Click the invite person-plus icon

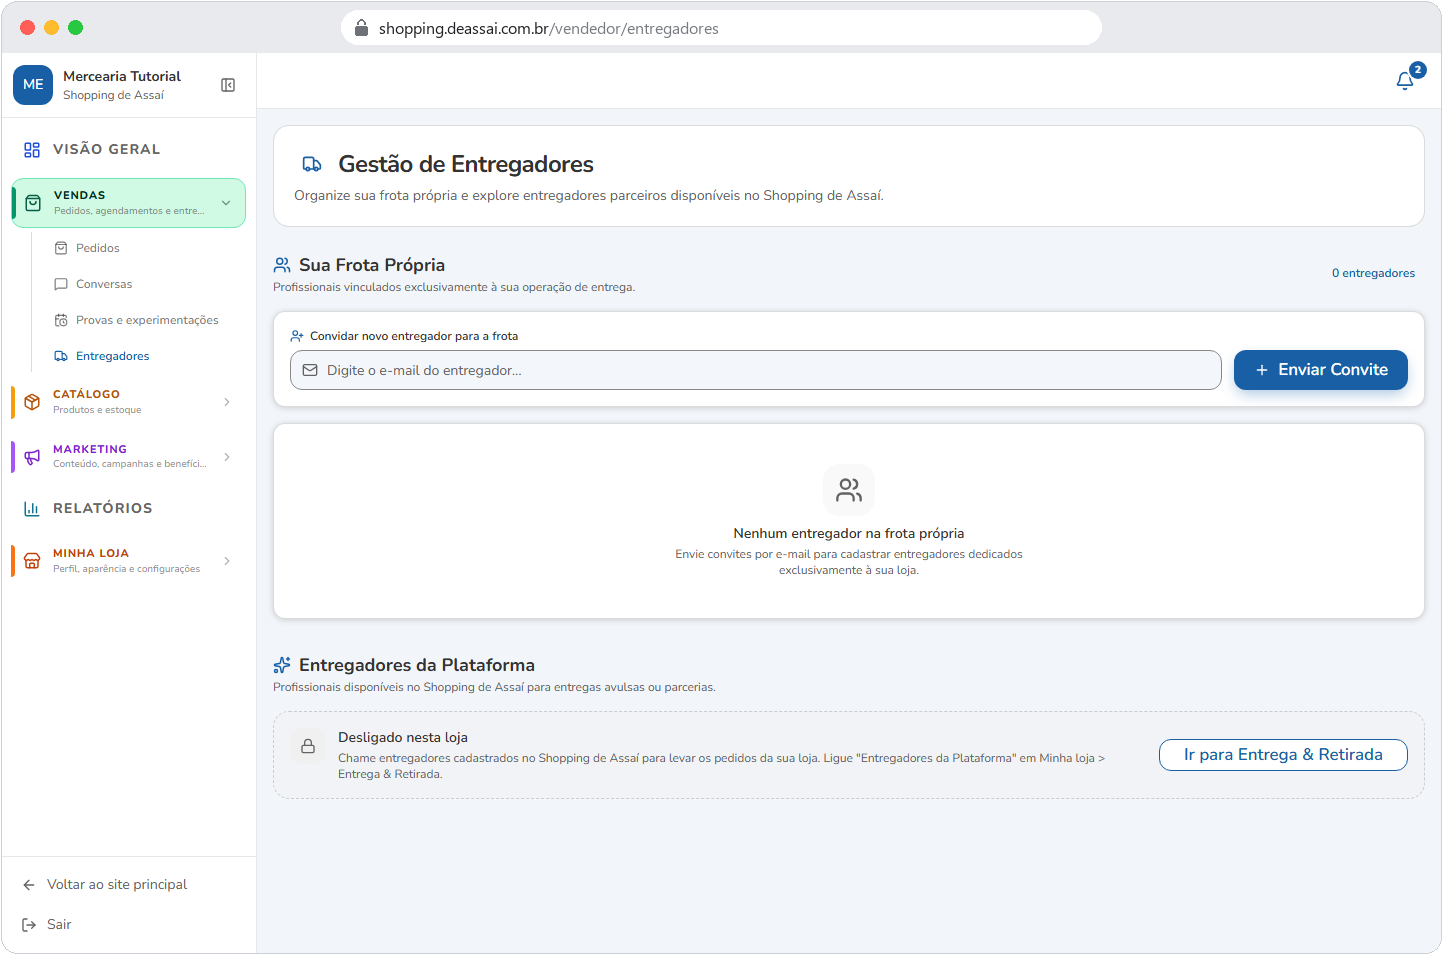[297, 336]
